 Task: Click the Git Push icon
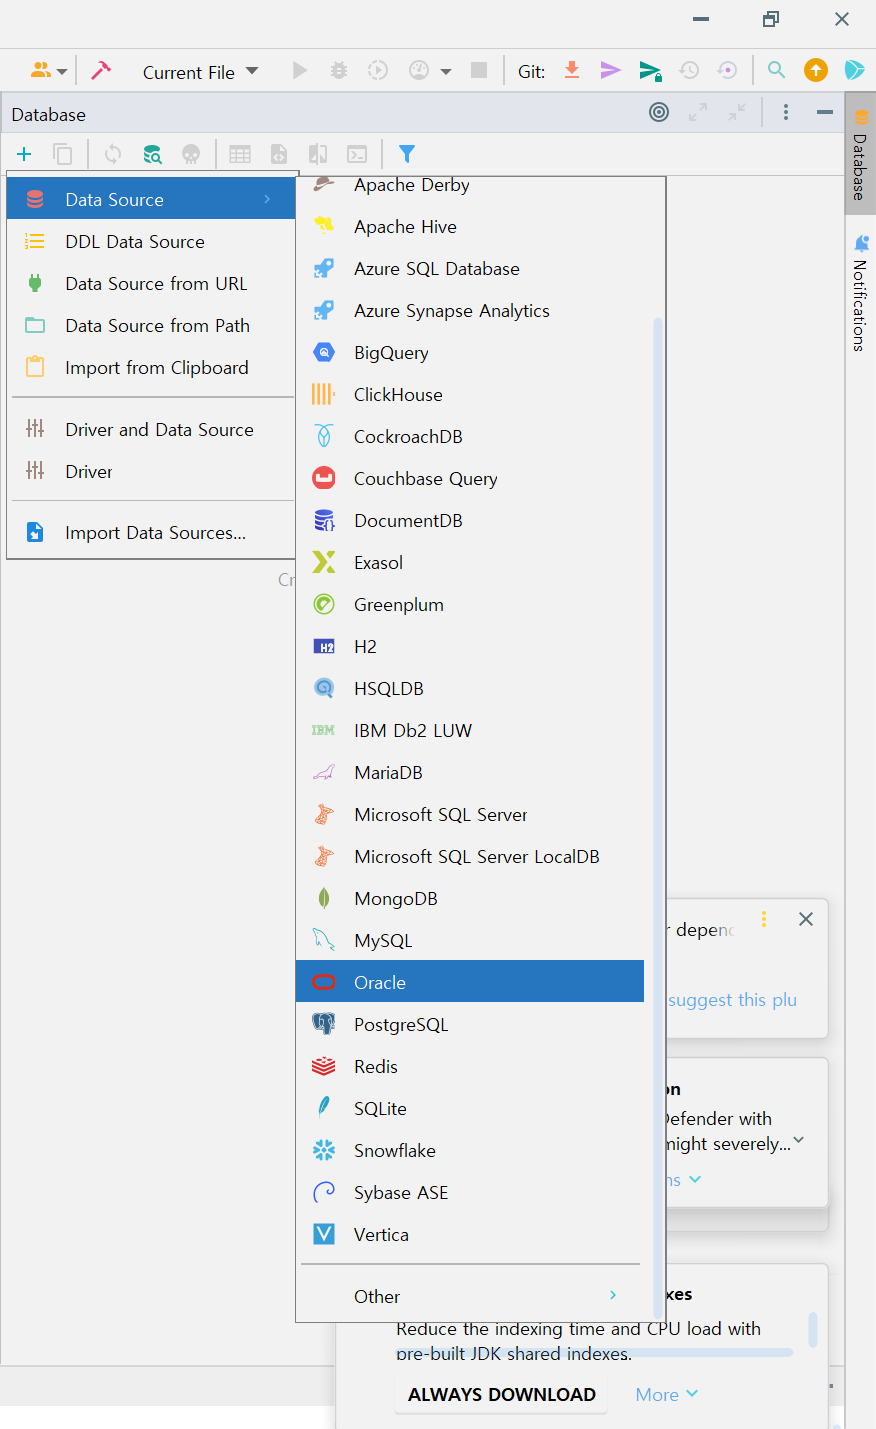tap(650, 71)
